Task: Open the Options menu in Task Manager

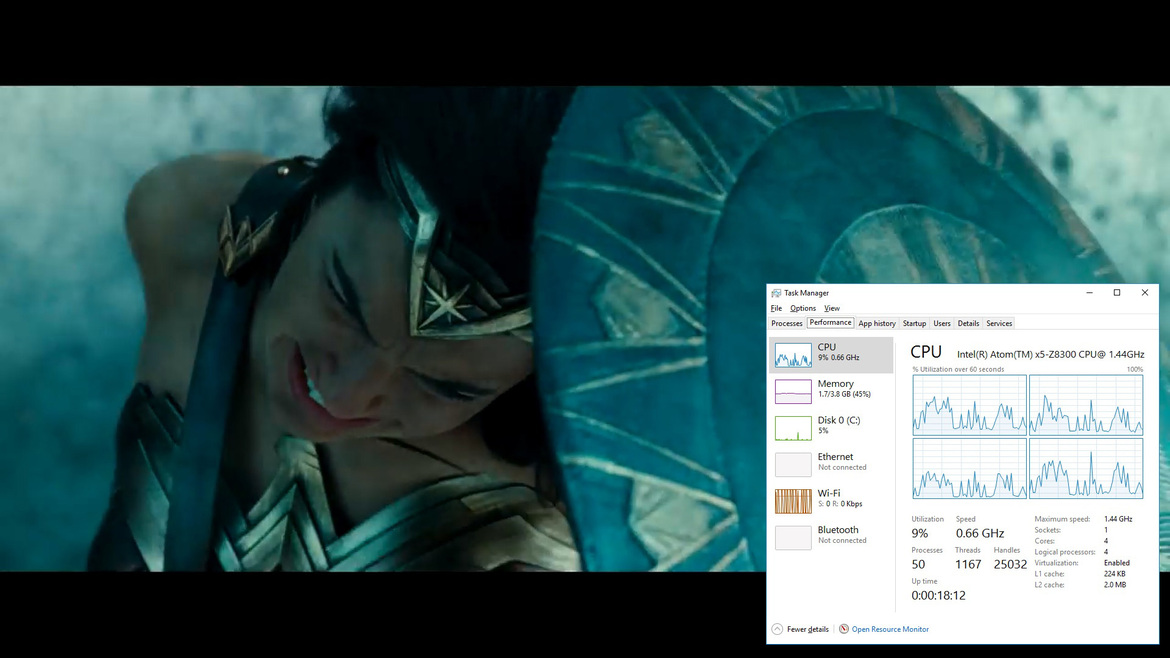Action: (803, 308)
